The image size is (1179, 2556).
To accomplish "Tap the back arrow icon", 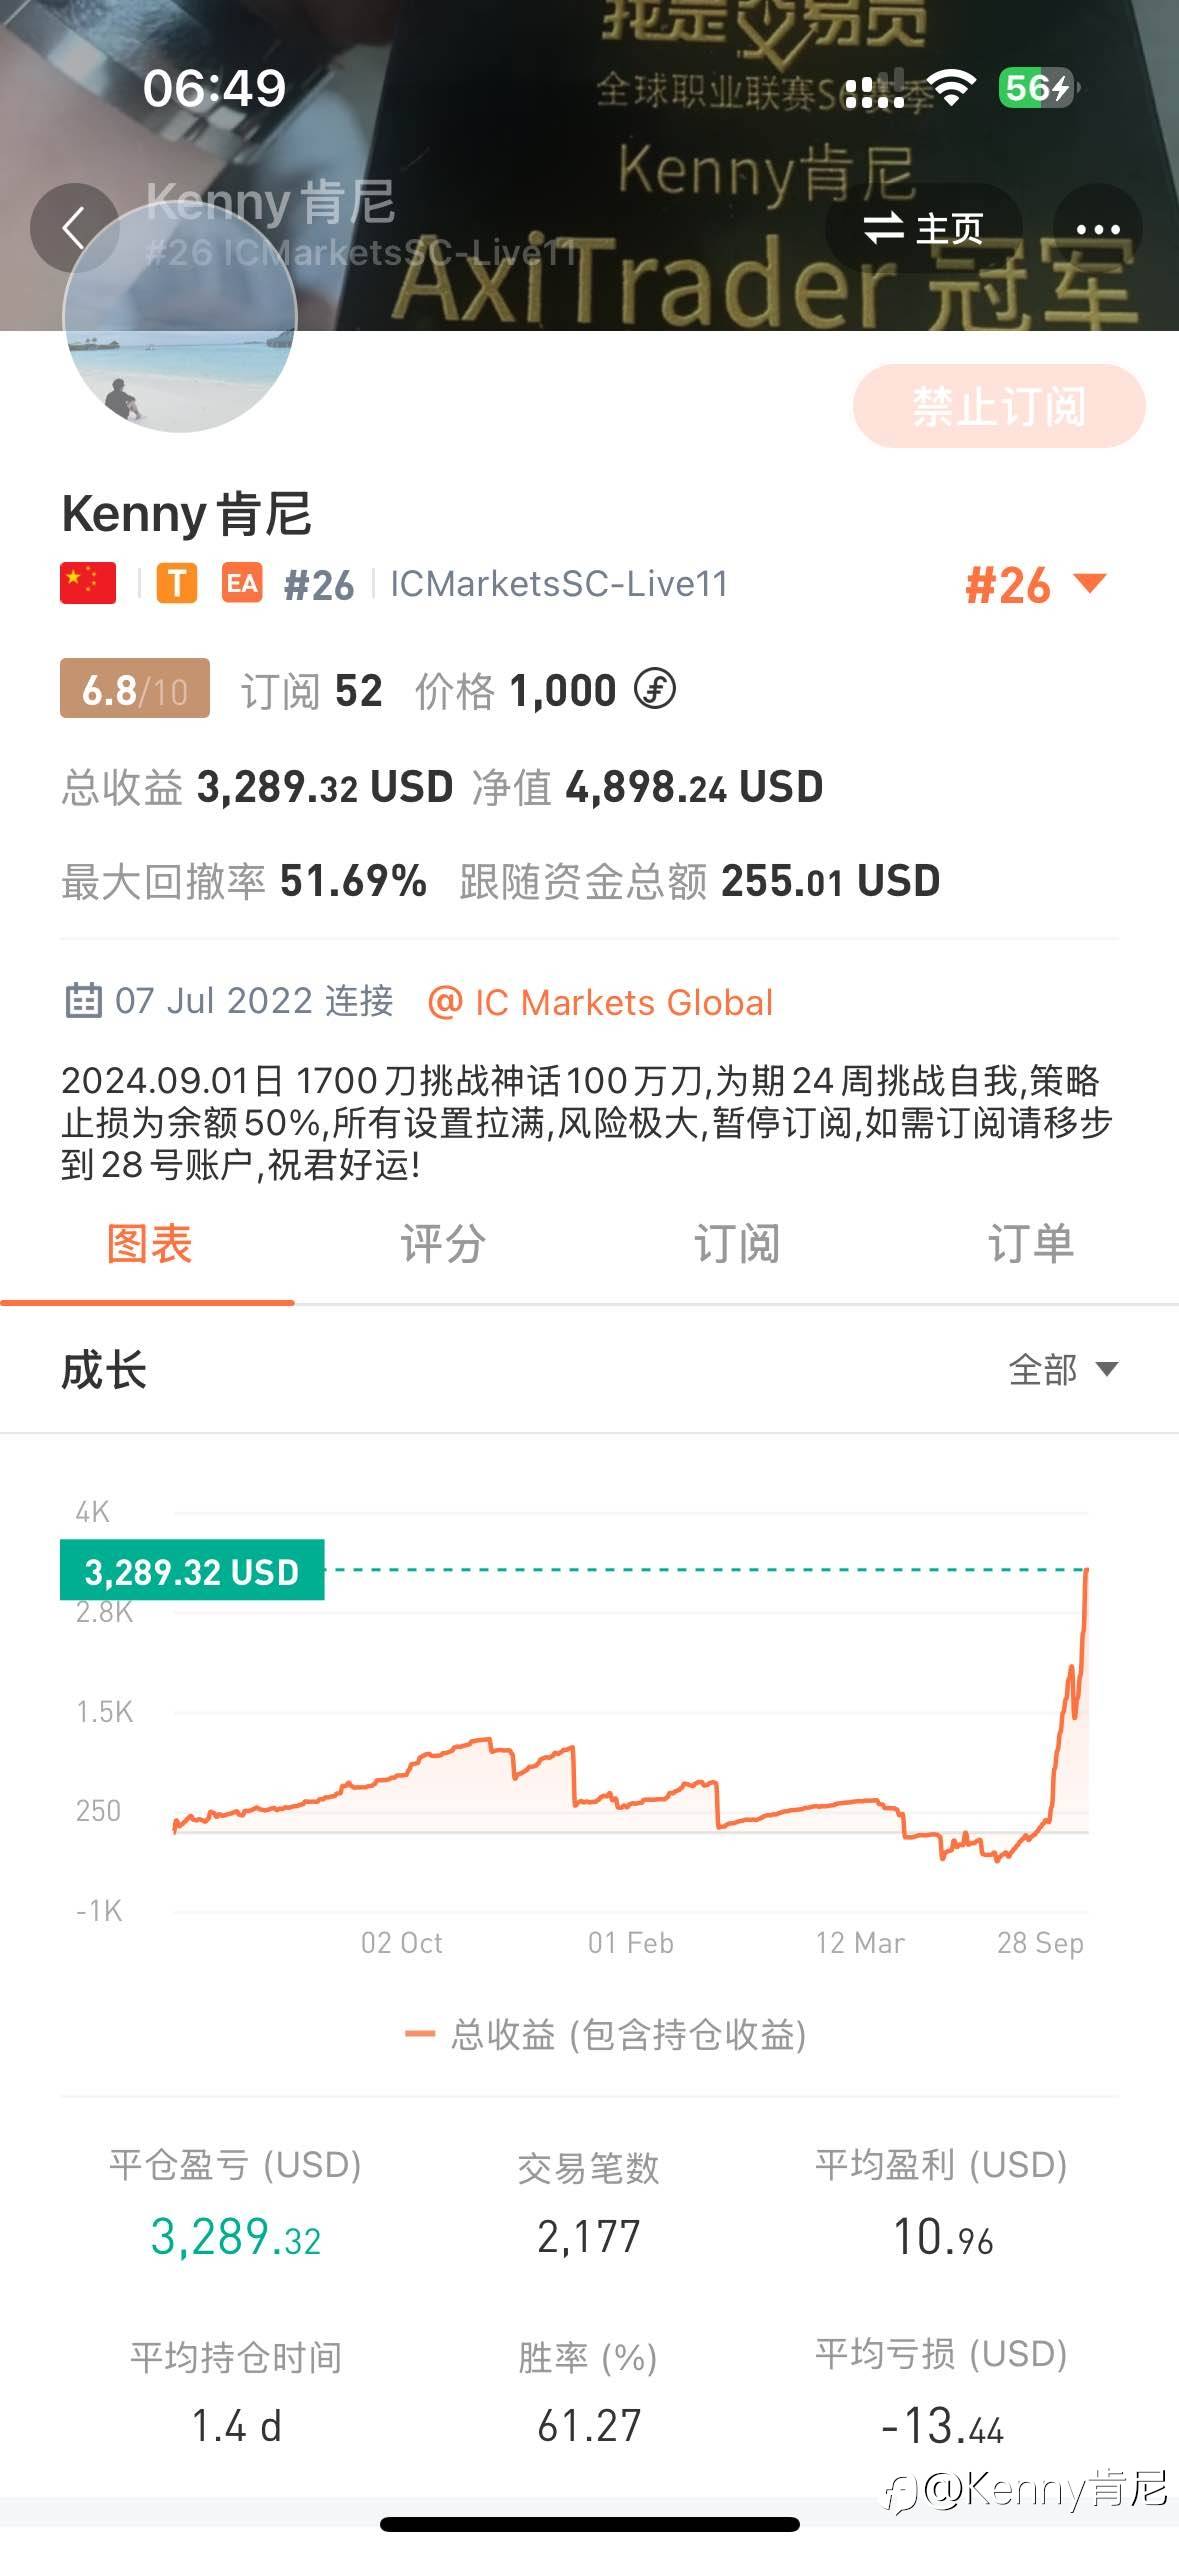I will [73, 228].
